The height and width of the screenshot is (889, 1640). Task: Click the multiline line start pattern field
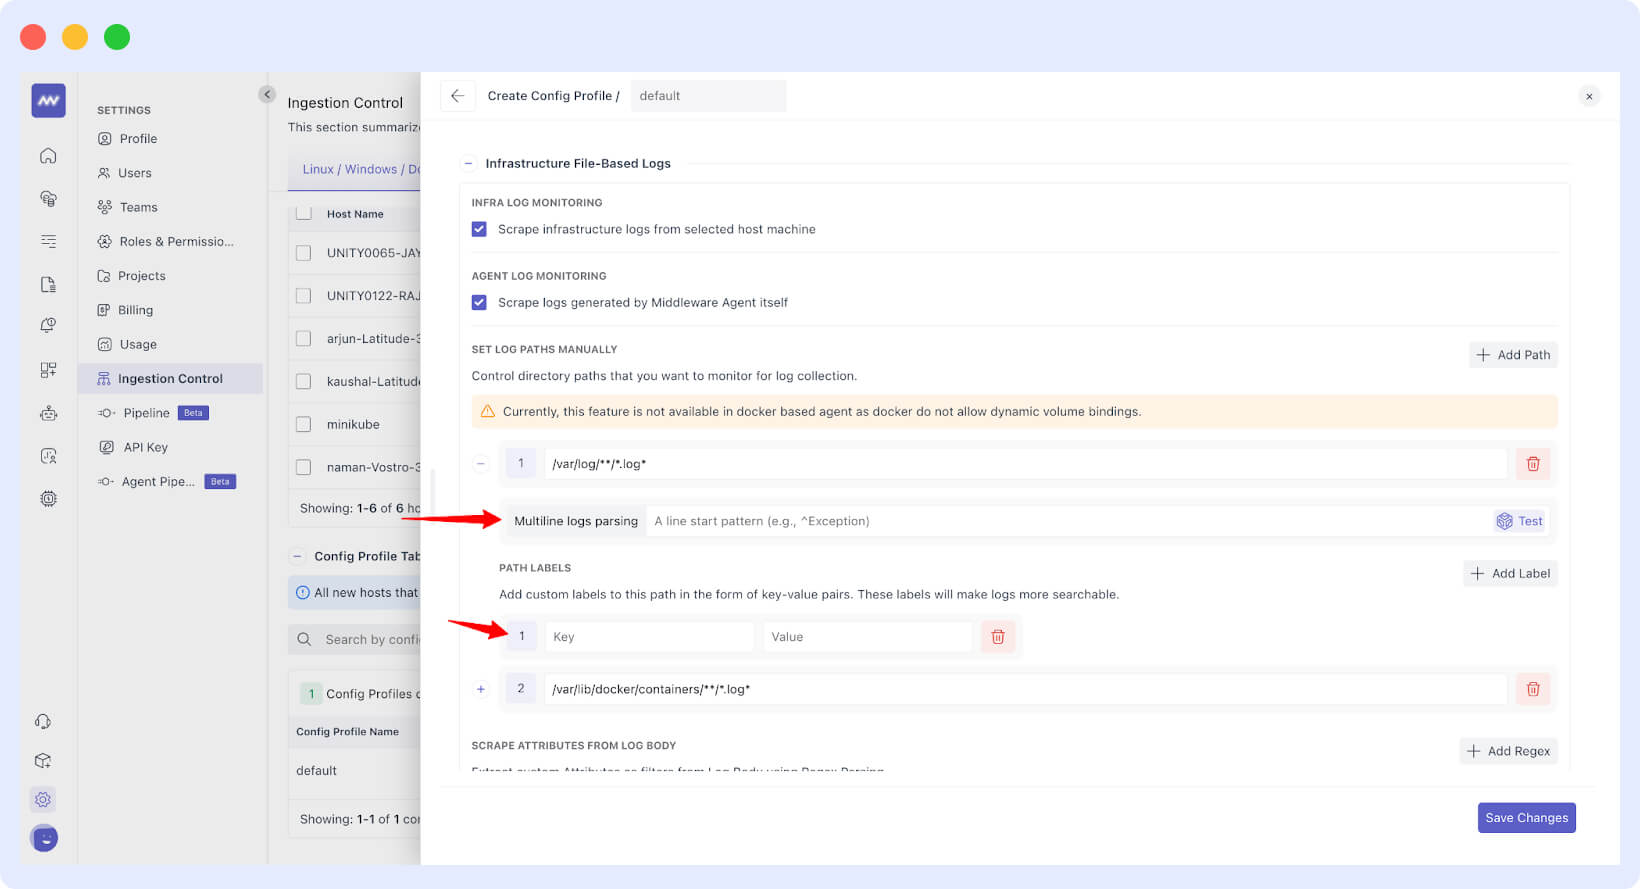[1065, 521]
